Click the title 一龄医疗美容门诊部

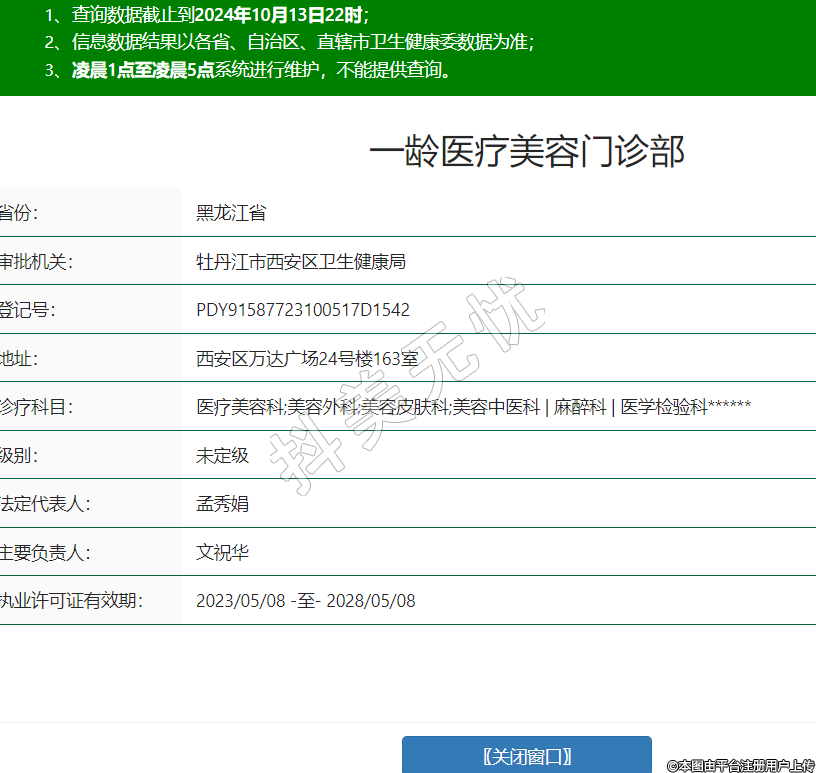coord(526,152)
